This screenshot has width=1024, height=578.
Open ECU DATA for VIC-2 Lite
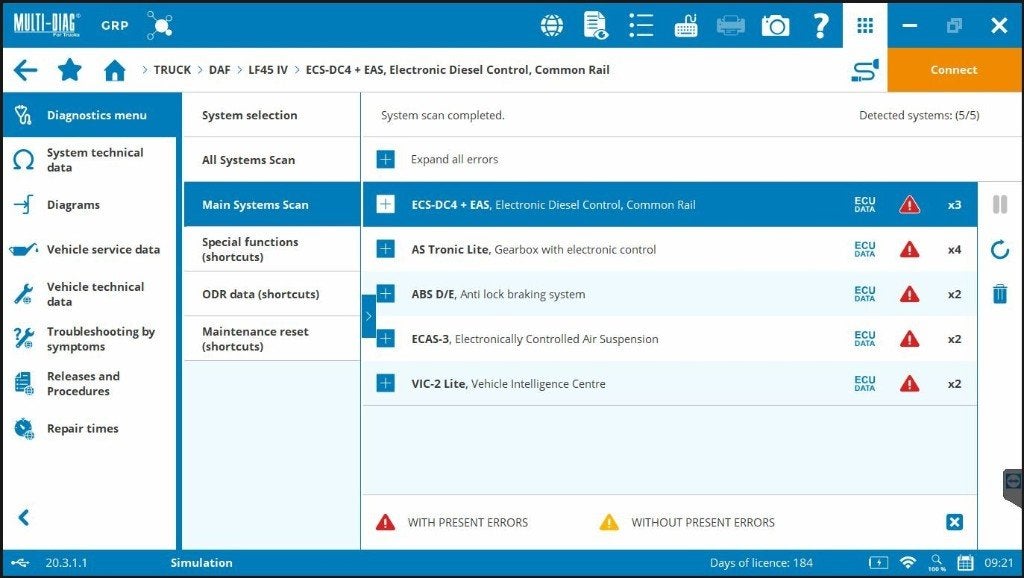coord(865,383)
